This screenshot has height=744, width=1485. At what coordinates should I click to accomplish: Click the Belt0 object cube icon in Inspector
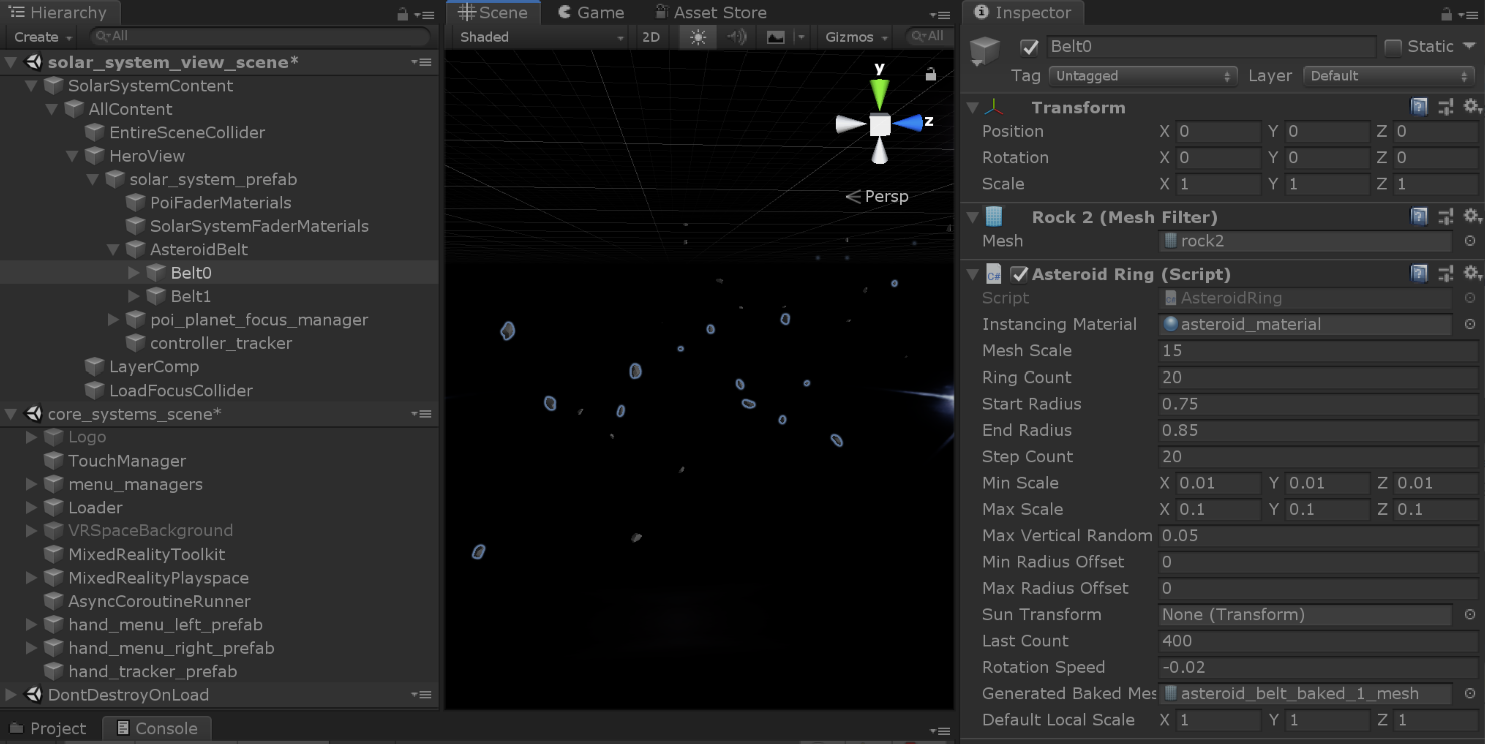pos(985,52)
